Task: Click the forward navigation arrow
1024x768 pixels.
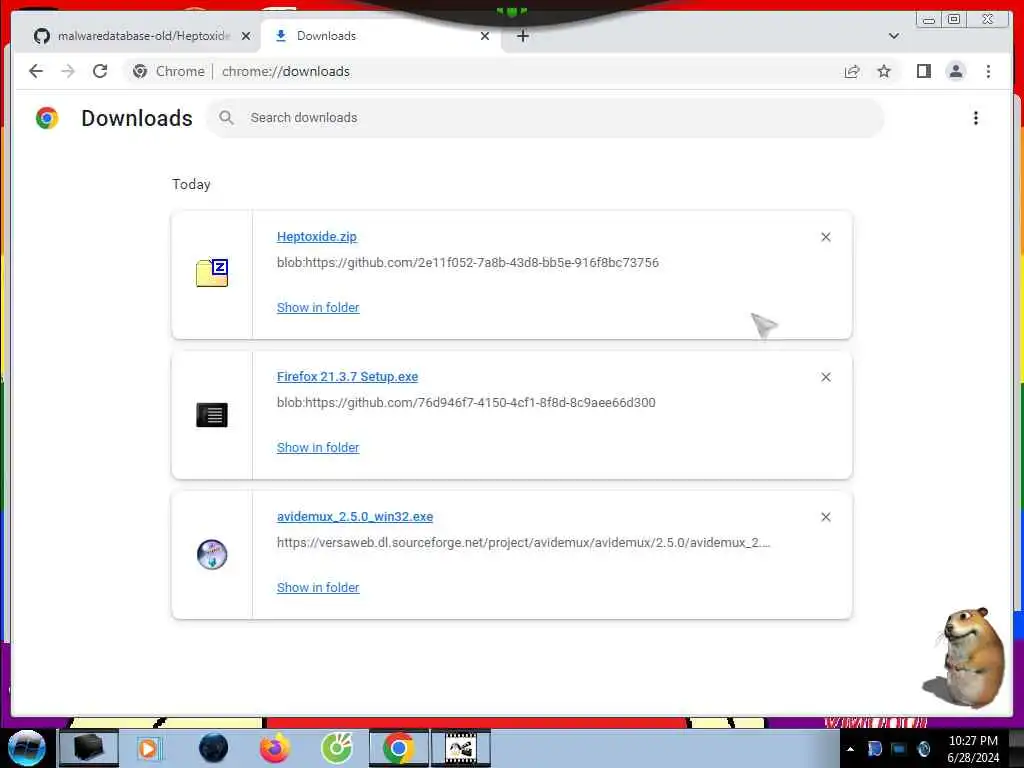Action: point(68,71)
